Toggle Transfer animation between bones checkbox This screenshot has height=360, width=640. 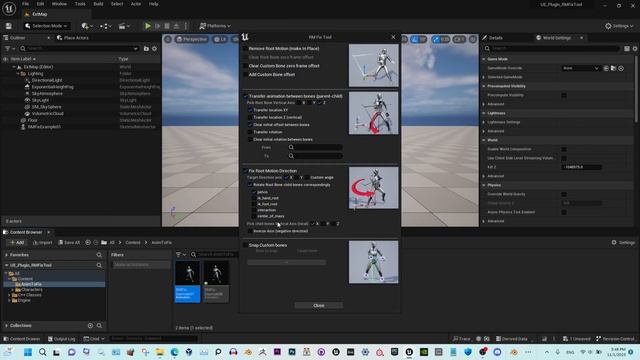pyautogui.click(x=245, y=96)
